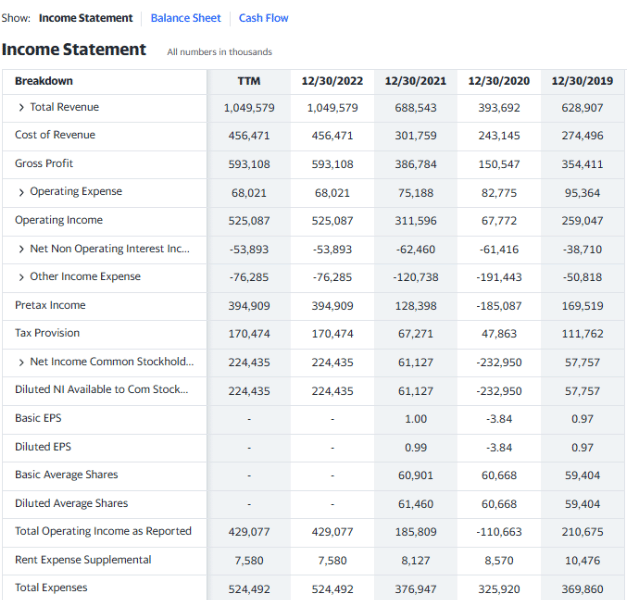The width and height of the screenshot is (627, 600).
Task: Select the 12/30/2022 column header
Action: (332, 80)
